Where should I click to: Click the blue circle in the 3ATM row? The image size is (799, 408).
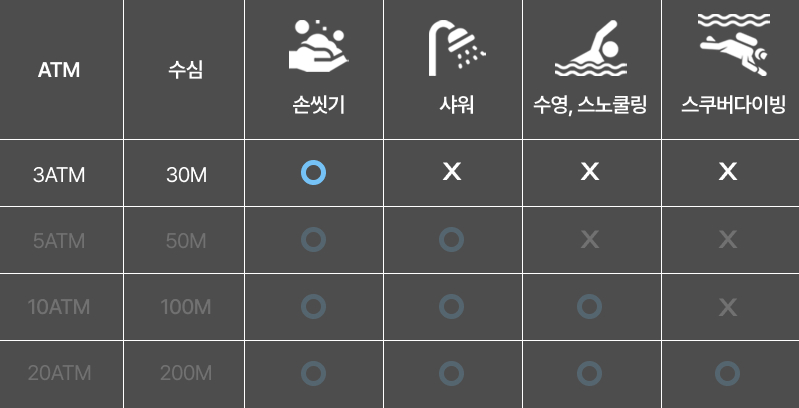314,173
